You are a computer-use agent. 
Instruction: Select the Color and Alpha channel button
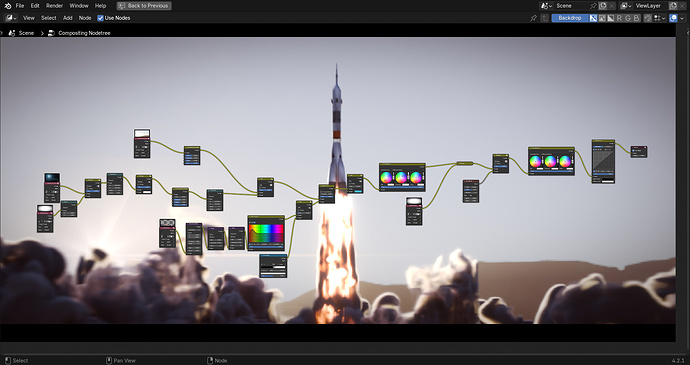593,18
